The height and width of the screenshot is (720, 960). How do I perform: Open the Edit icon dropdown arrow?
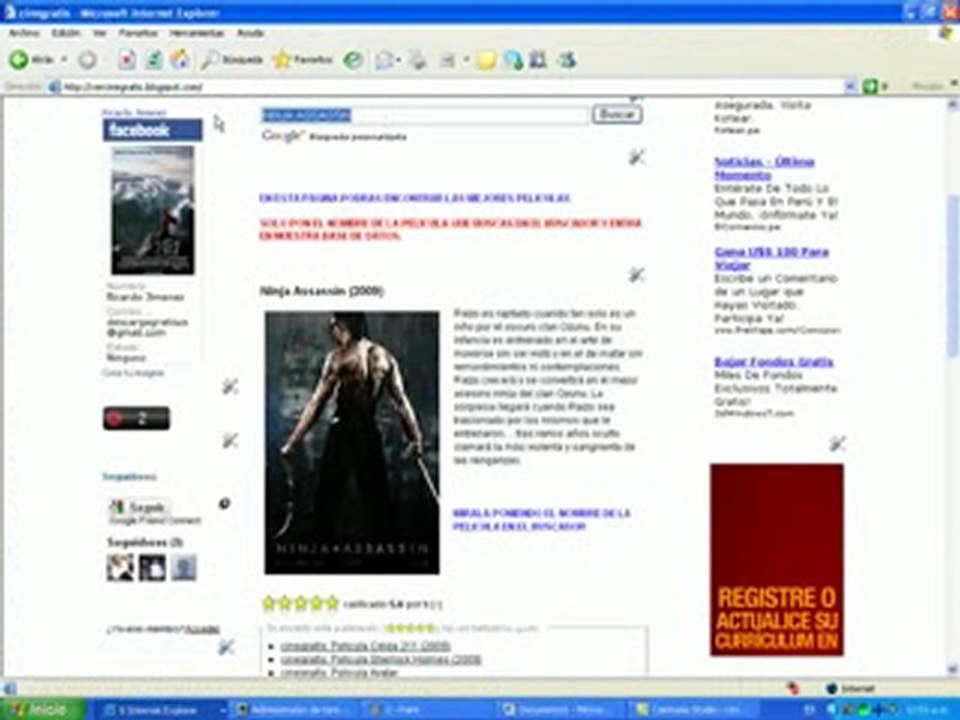pos(466,59)
